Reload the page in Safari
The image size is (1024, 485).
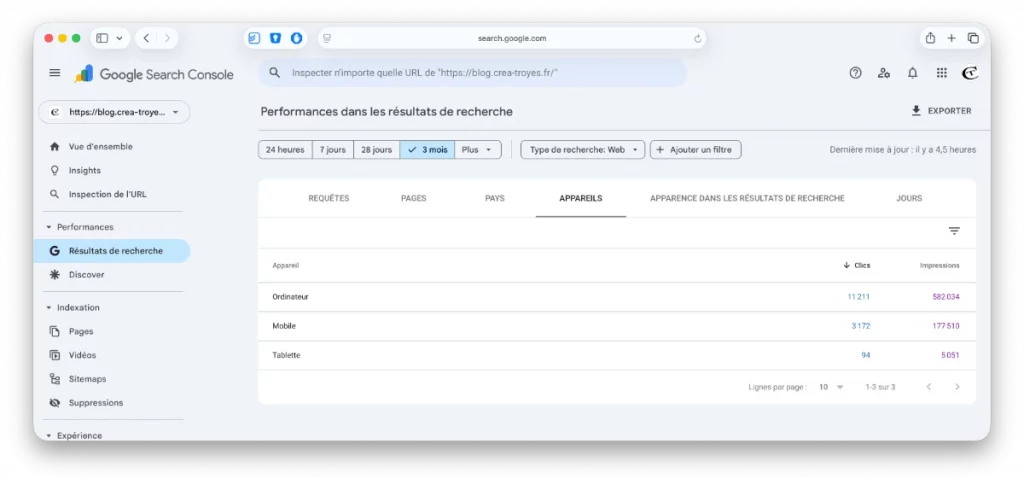[x=697, y=39]
